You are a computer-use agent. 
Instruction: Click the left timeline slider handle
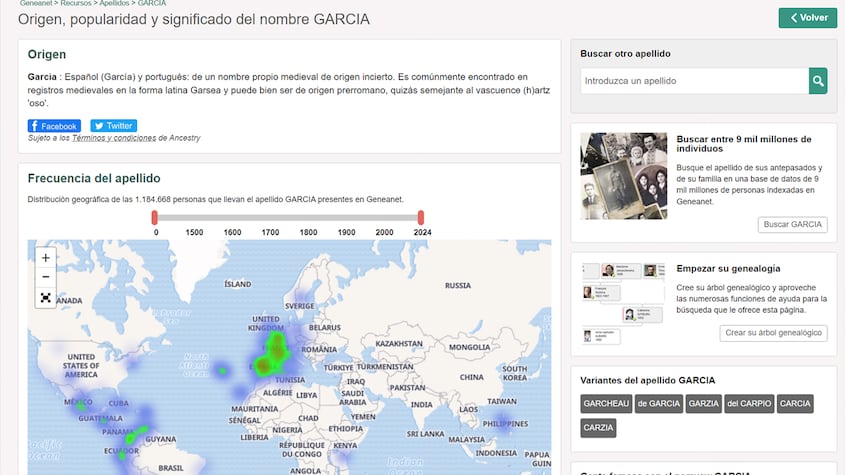[155, 217]
